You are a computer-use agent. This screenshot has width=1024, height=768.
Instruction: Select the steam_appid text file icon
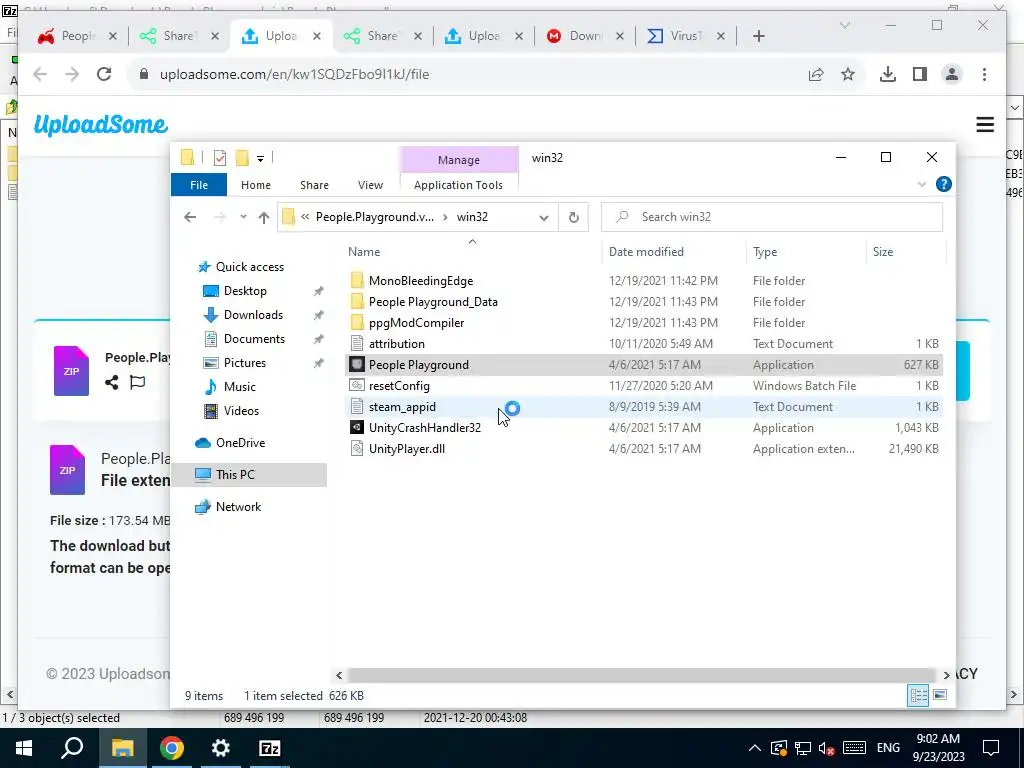point(357,407)
